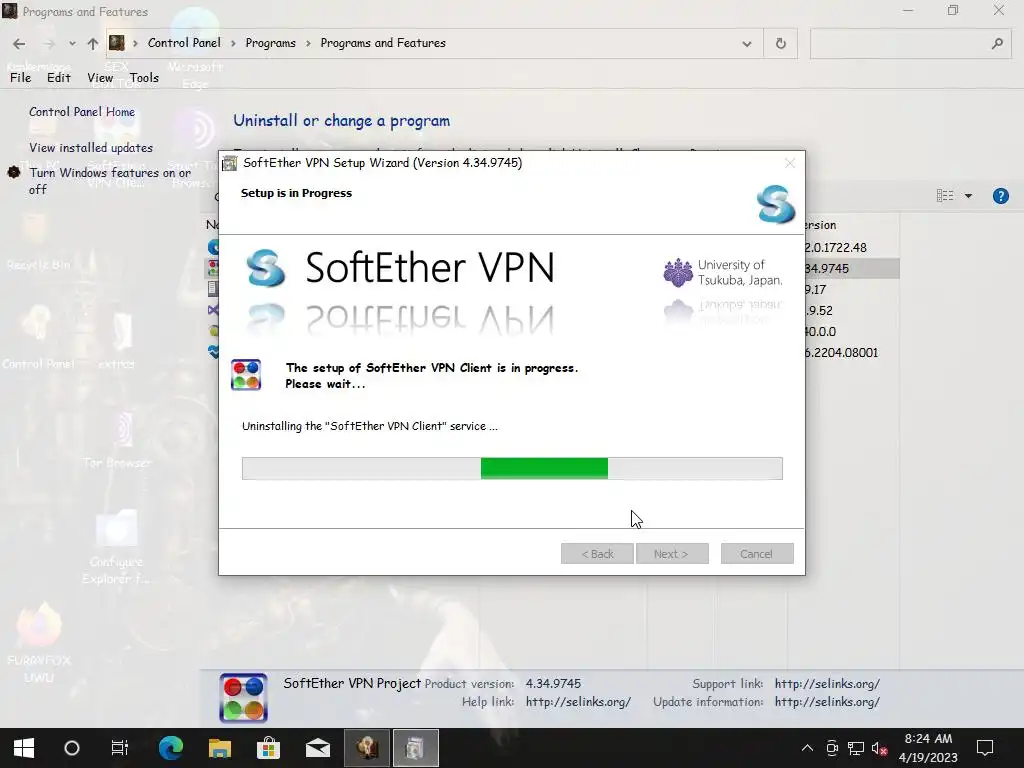The height and width of the screenshot is (768, 1024).
Task: Click the setup wizard title bar icon
Action: click(x=229, y=163)
